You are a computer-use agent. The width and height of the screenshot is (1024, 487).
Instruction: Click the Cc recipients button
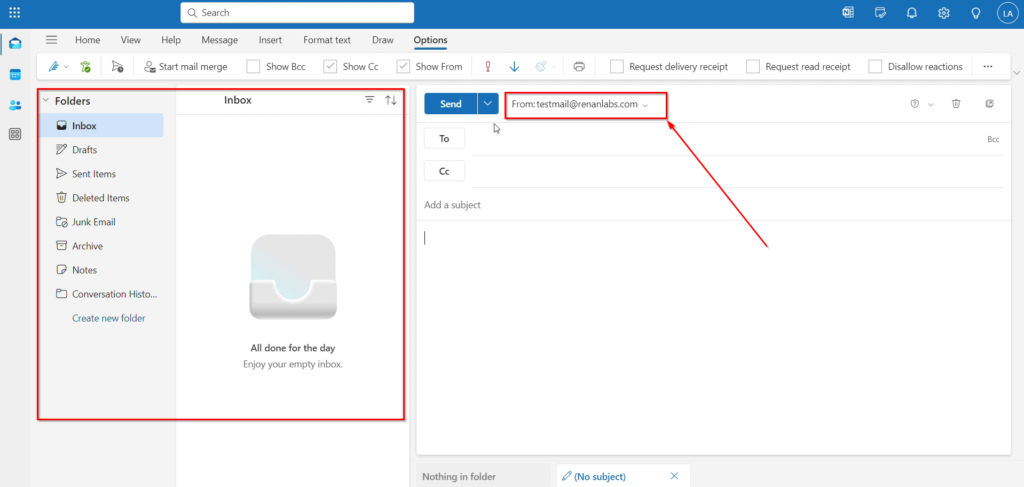coord(445,171)
